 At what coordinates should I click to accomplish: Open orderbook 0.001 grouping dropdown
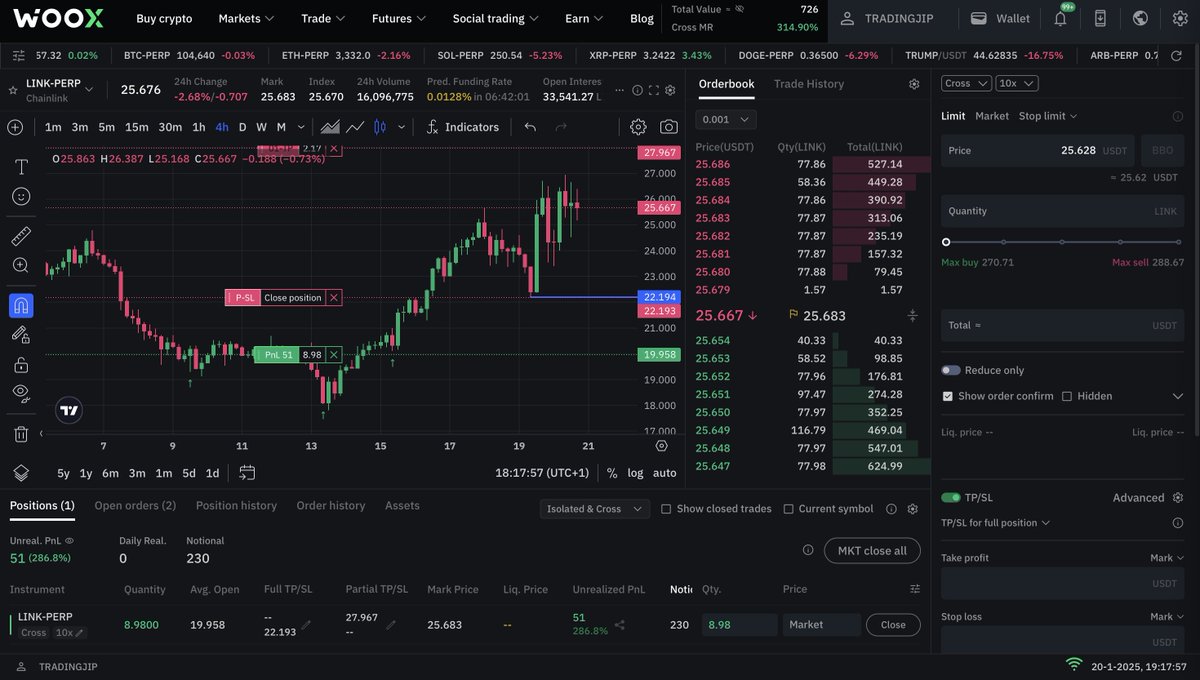pos(725,119)
